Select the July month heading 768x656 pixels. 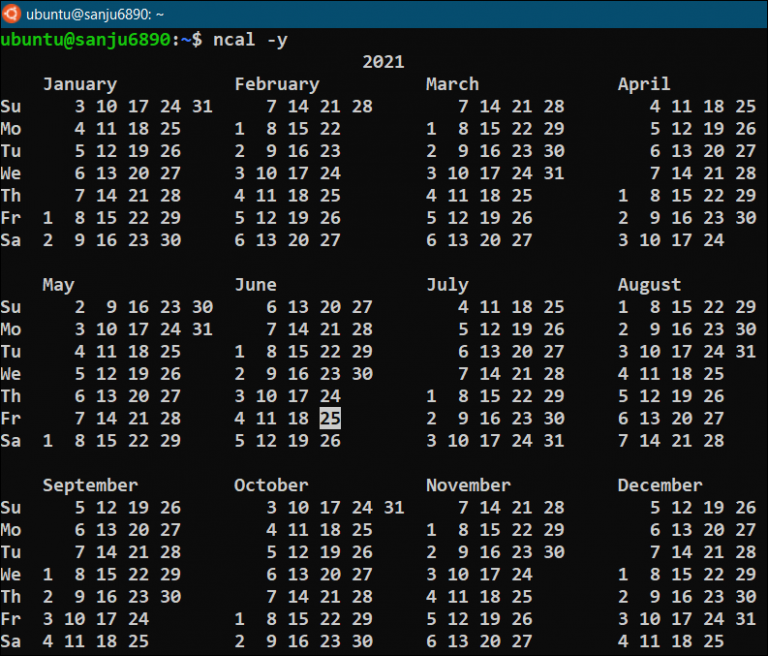[447, 285]
